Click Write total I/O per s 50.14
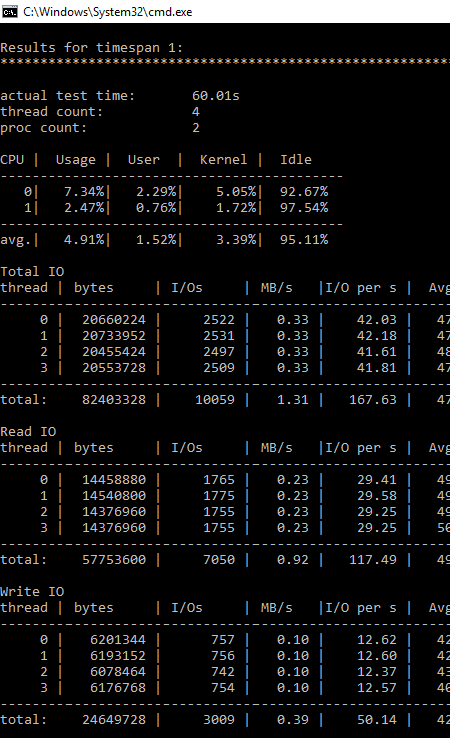 click(377, 720)
